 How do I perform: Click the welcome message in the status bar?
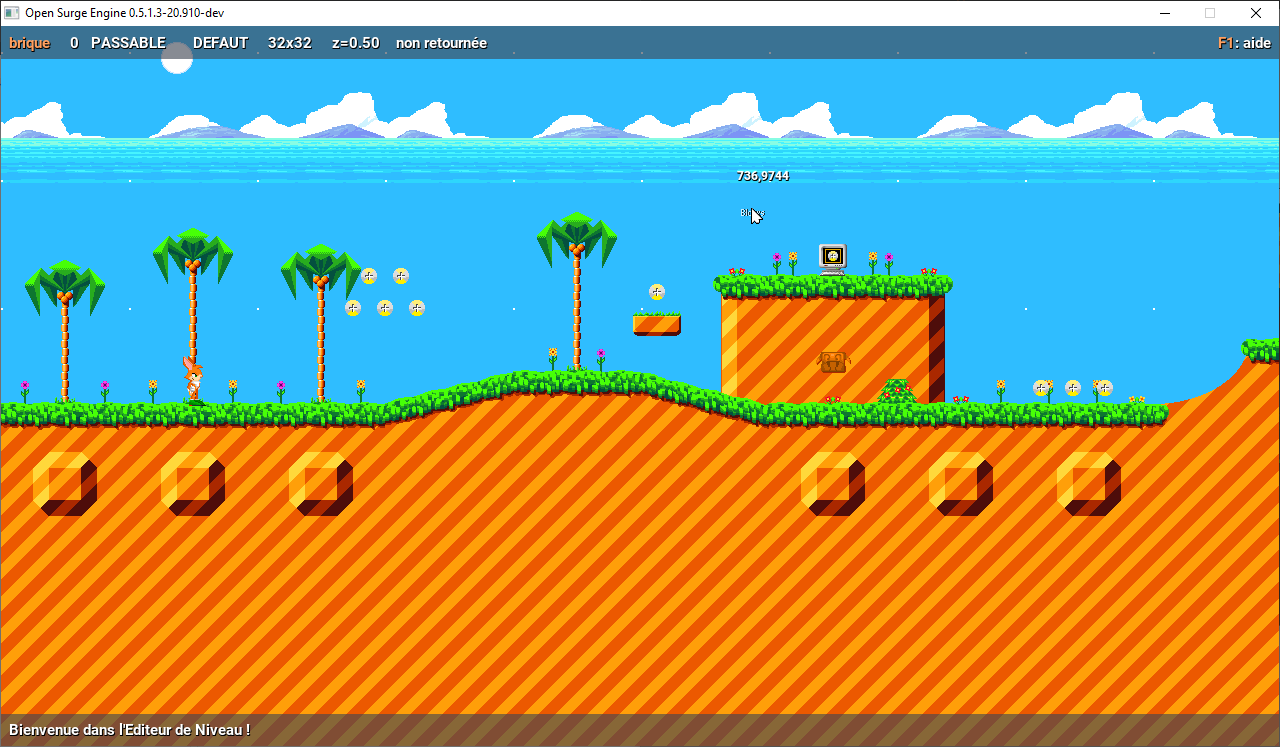tap(128, 730)
